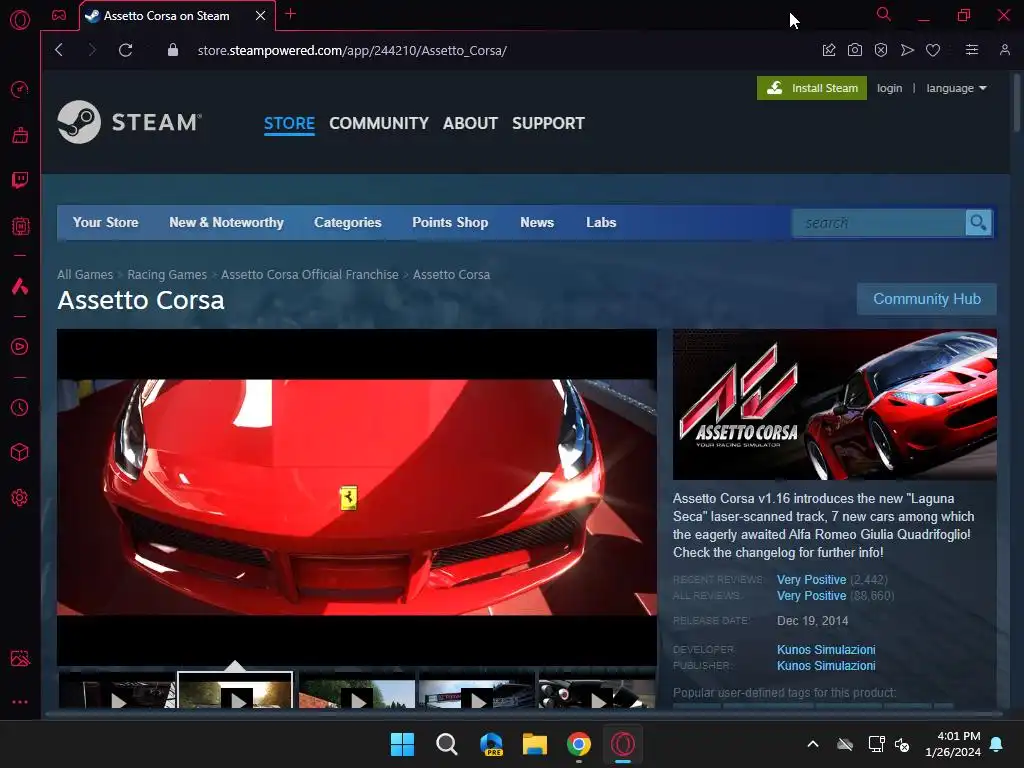This screenshot has width=1024, height=768.
Task: Show hidden system tray icons chevron
Action: tap(813, 744)
